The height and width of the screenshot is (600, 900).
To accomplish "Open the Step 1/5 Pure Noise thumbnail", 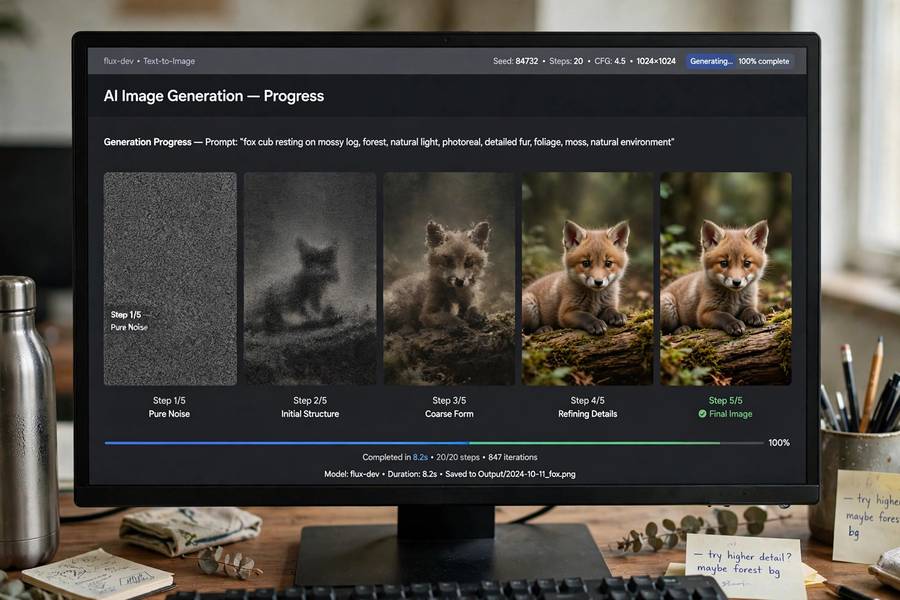I will pos(170,278).
